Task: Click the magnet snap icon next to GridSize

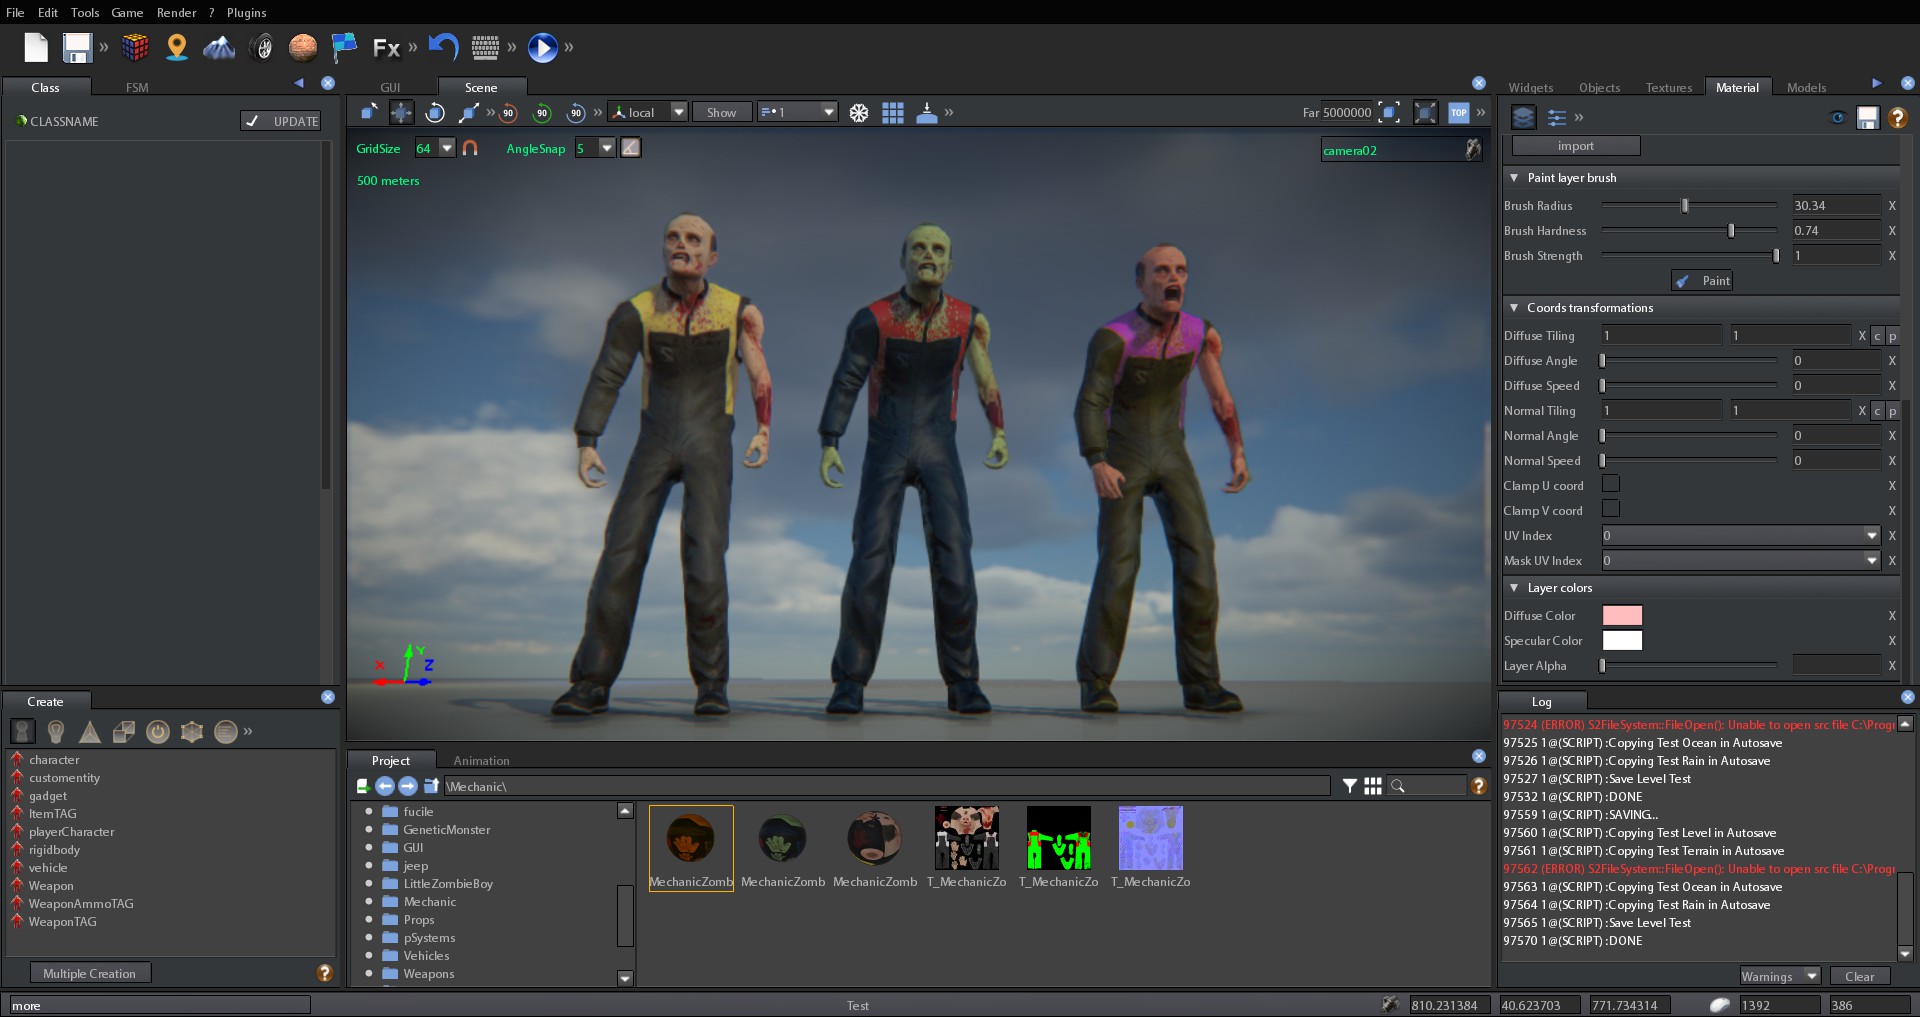Action: tap(470, 149)
